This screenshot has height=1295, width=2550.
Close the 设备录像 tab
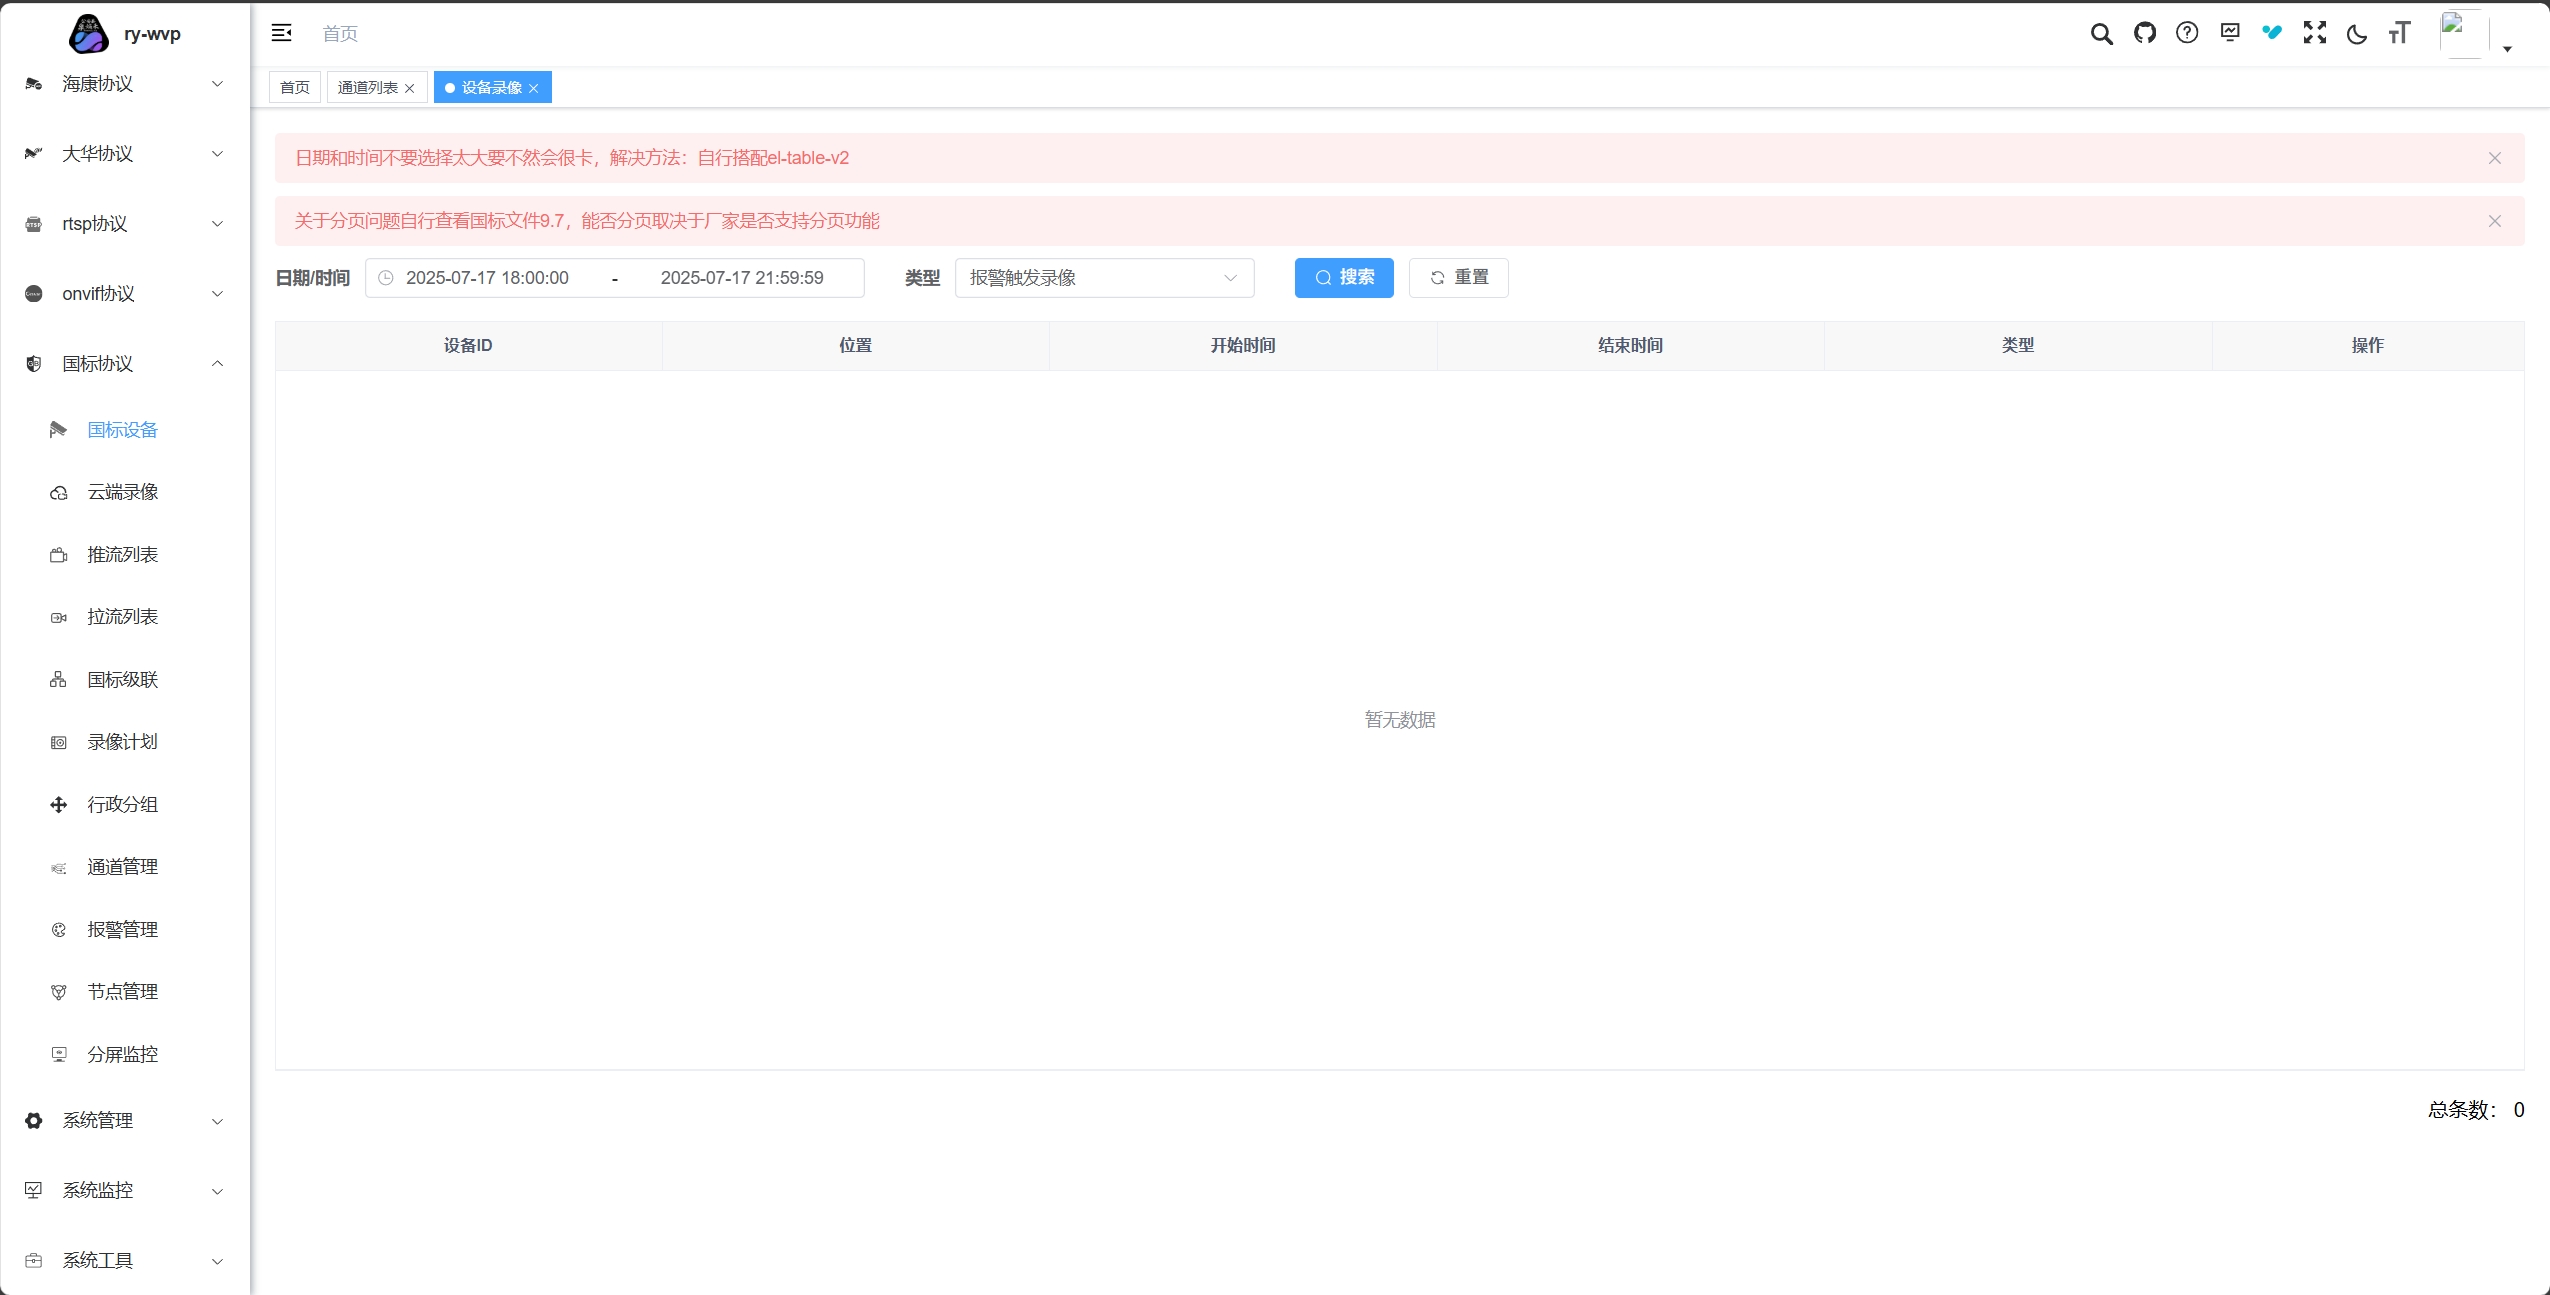tap(534, 88)
